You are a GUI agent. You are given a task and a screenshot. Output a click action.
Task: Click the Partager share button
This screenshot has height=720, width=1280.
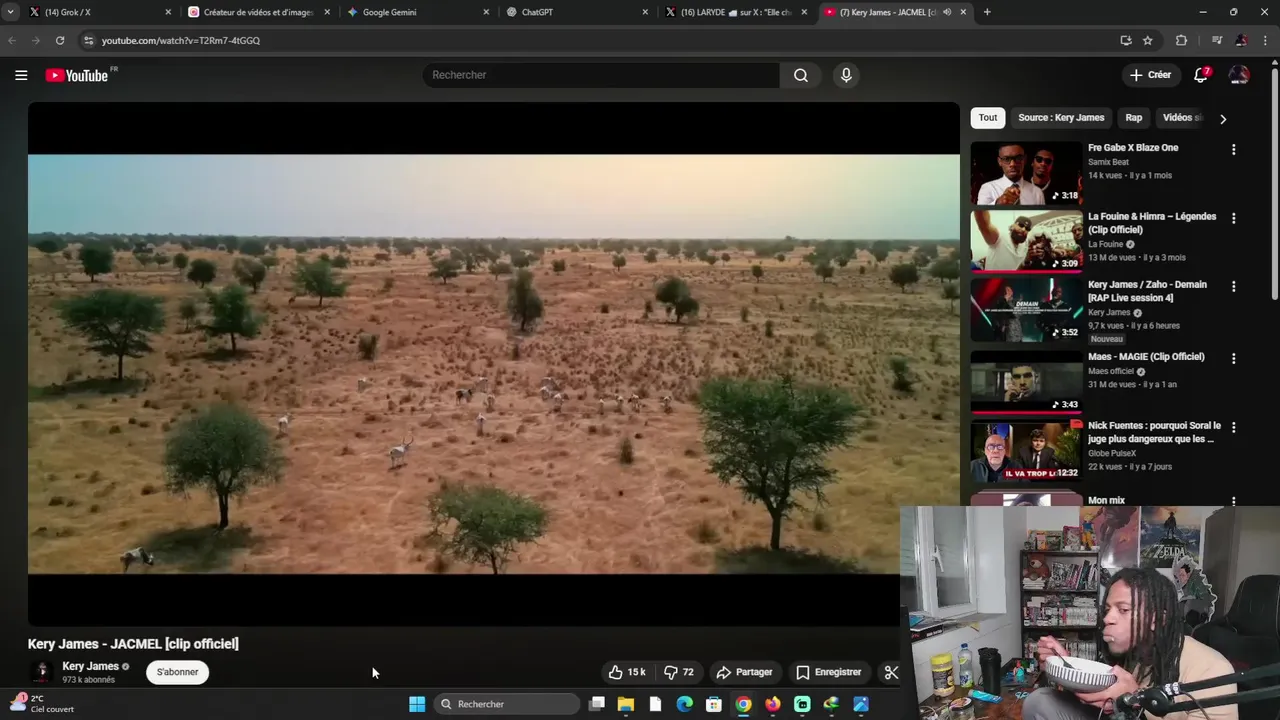[744, 672]
